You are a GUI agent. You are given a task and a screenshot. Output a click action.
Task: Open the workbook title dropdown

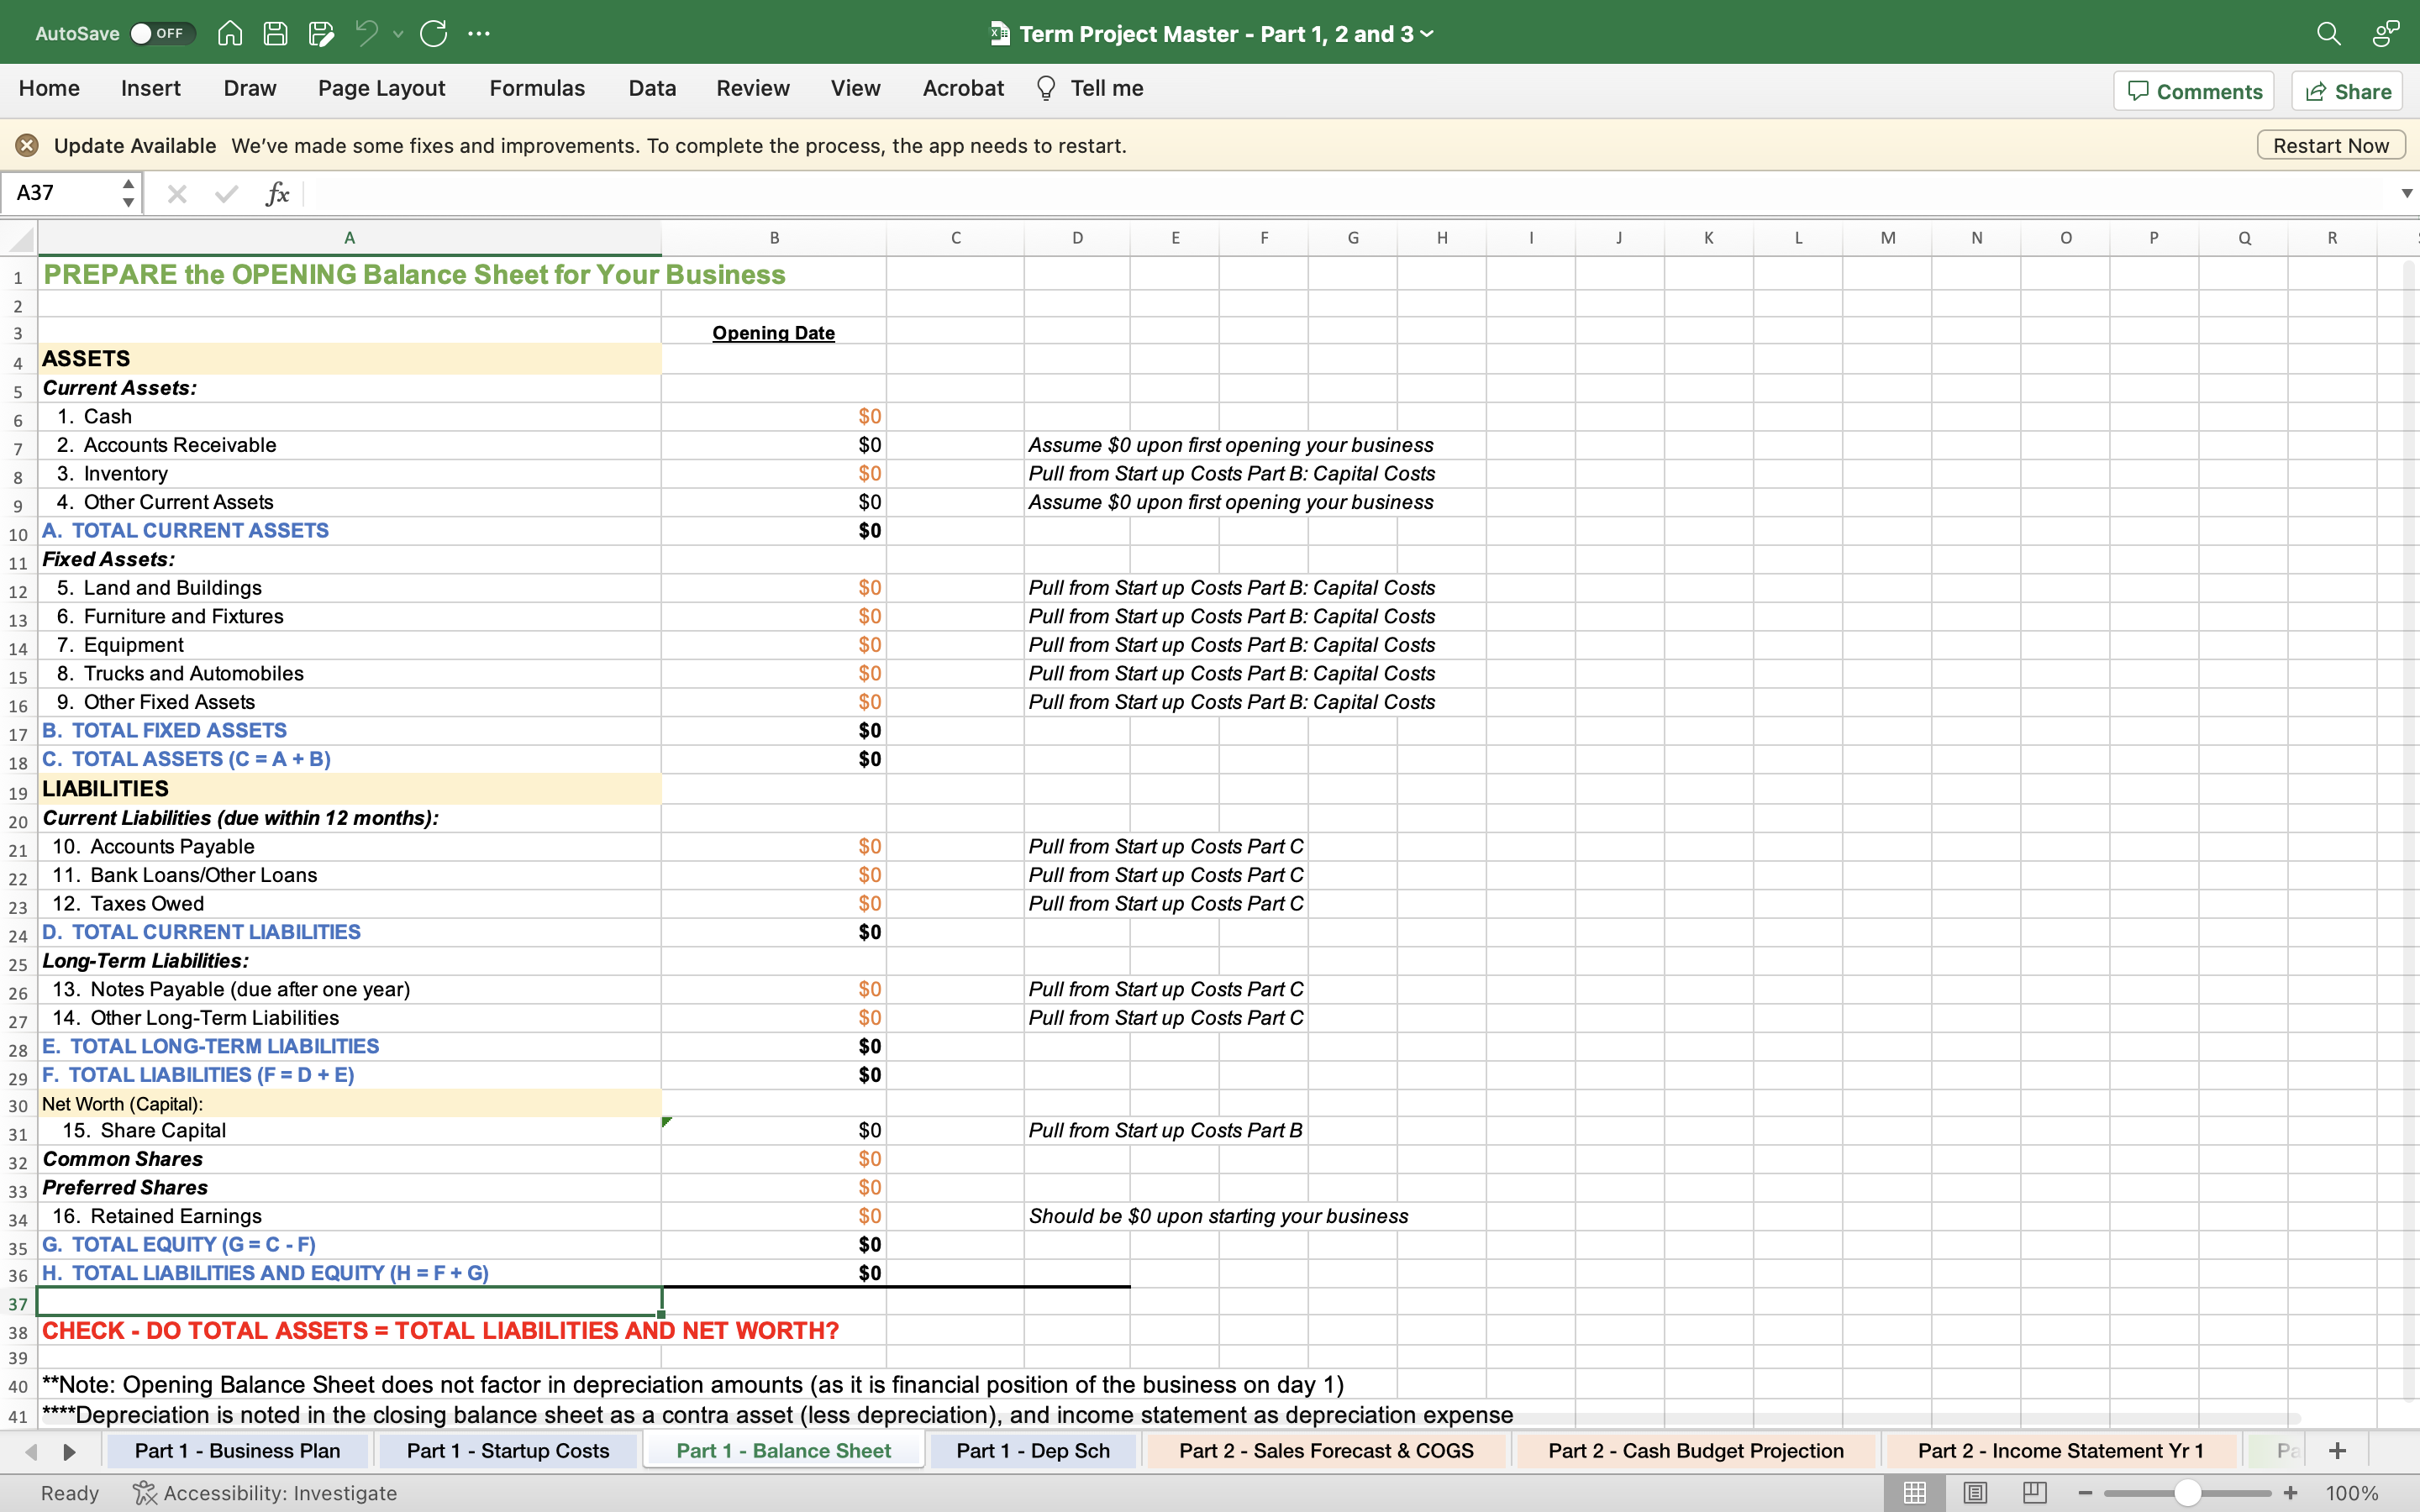click(1428, 34)
